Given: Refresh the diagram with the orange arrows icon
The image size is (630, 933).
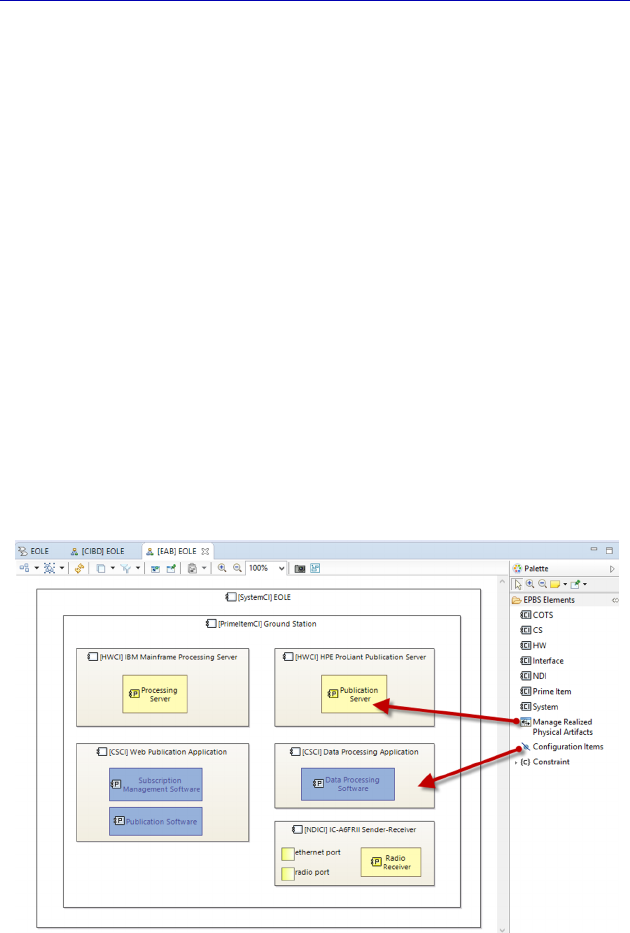Looking at the screenshot, I should [x=79, y=568].
